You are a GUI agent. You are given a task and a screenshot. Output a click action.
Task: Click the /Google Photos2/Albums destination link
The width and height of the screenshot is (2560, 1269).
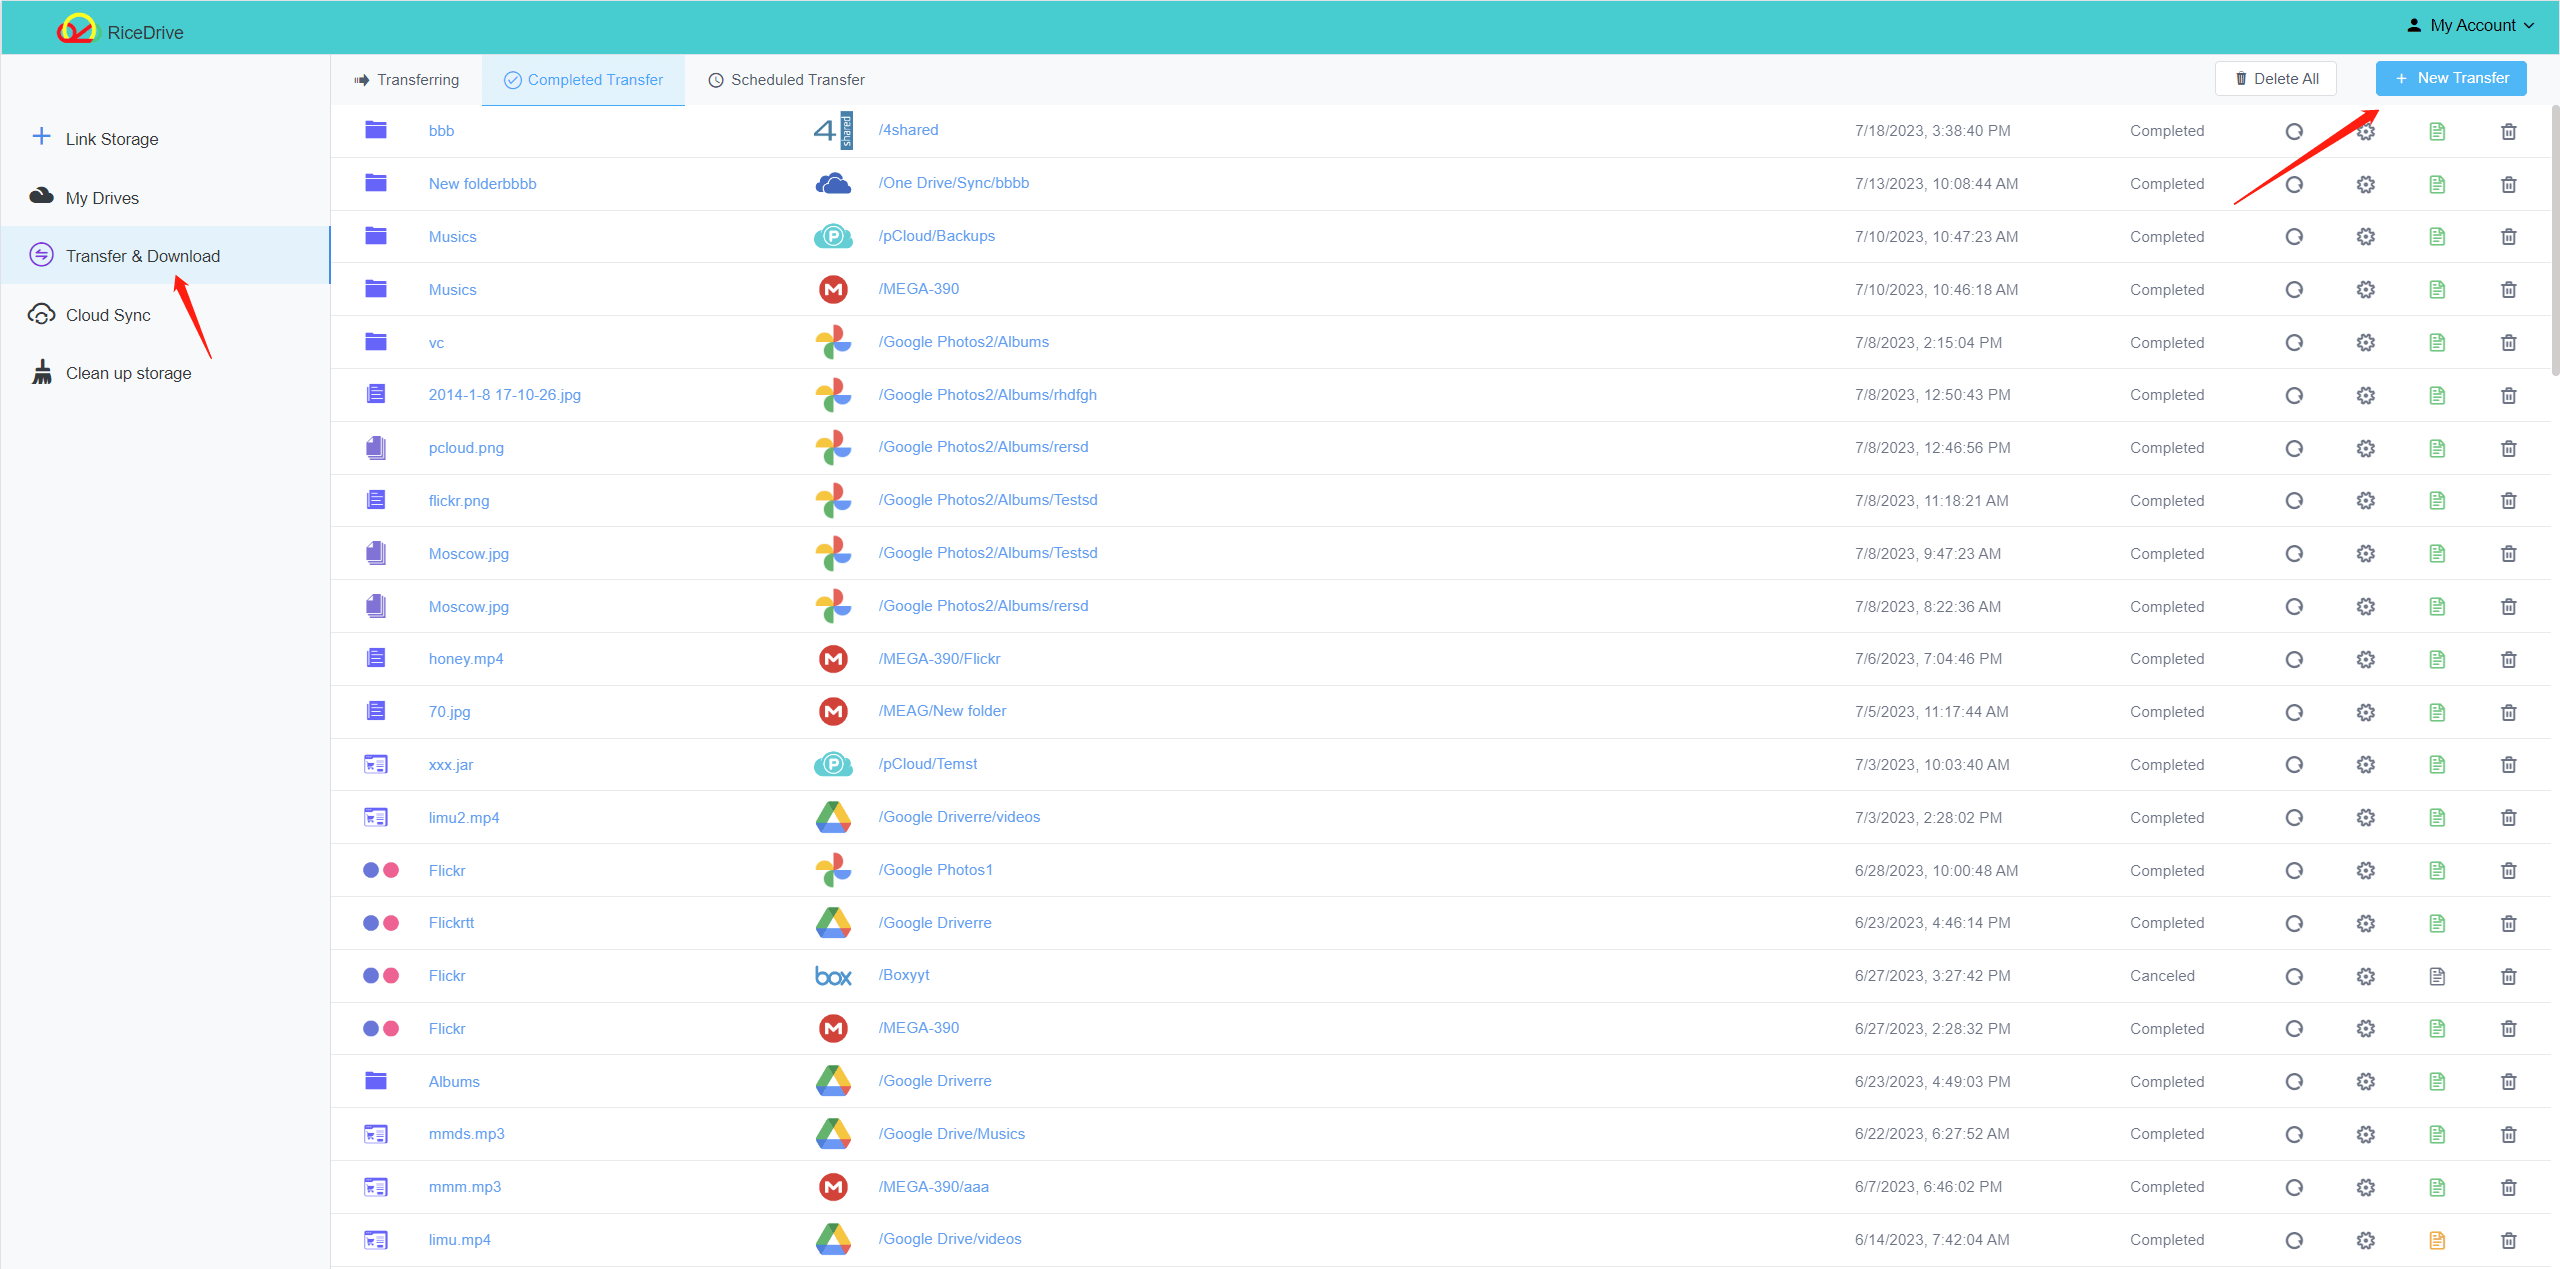point(962,341)
